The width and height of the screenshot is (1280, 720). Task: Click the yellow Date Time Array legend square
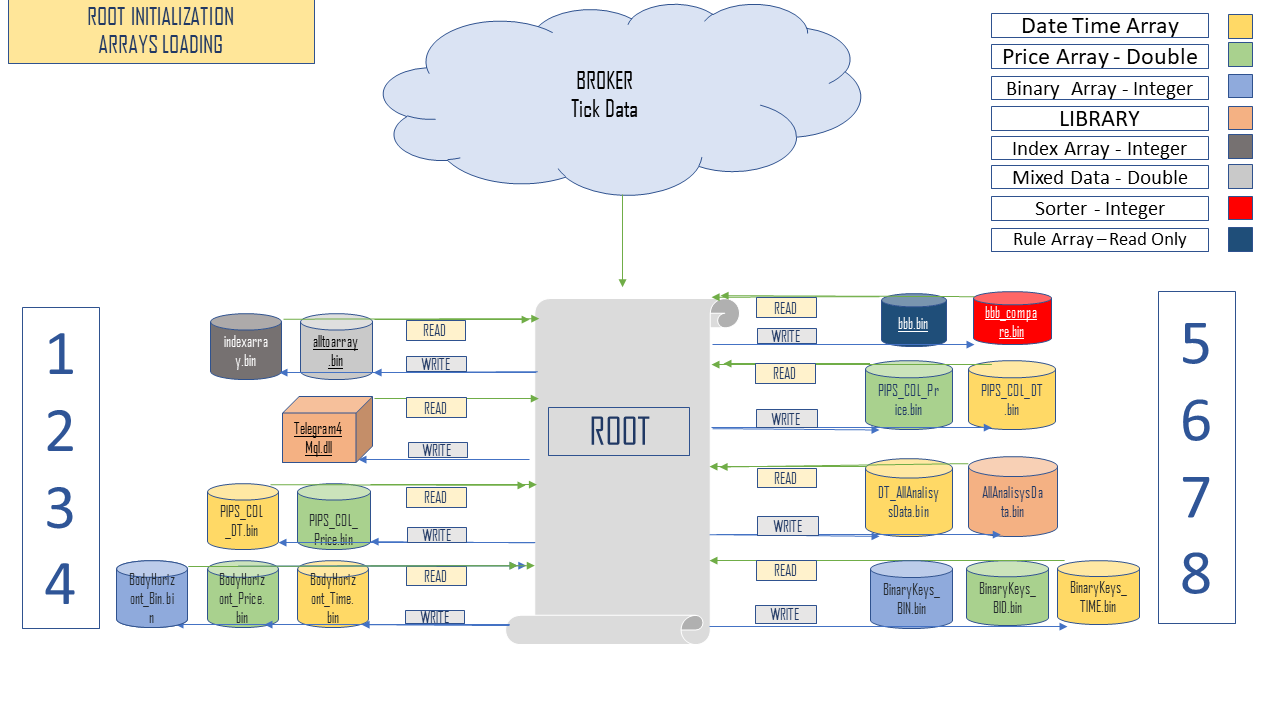pyautogui.click(x=1240, y=26)
